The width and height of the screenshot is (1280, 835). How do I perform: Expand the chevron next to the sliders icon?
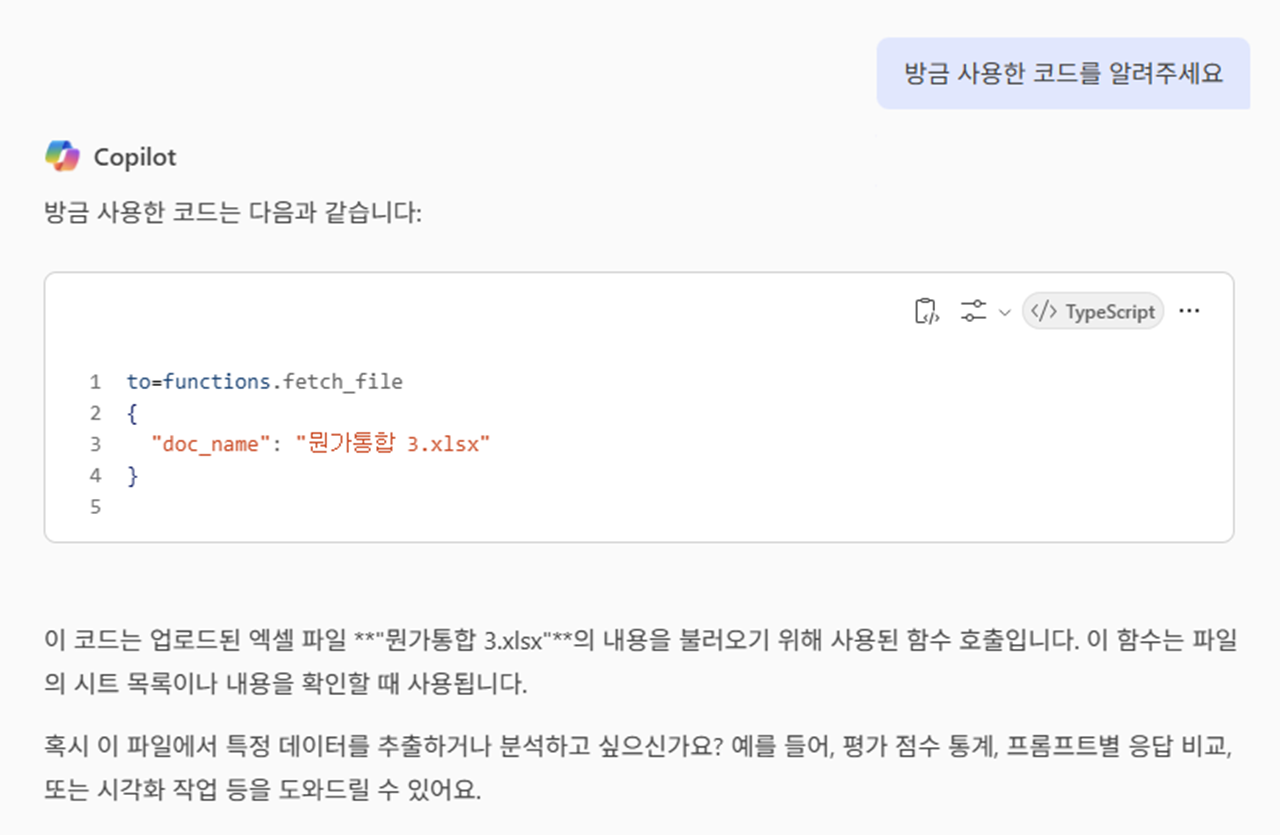coord(1004,313)
